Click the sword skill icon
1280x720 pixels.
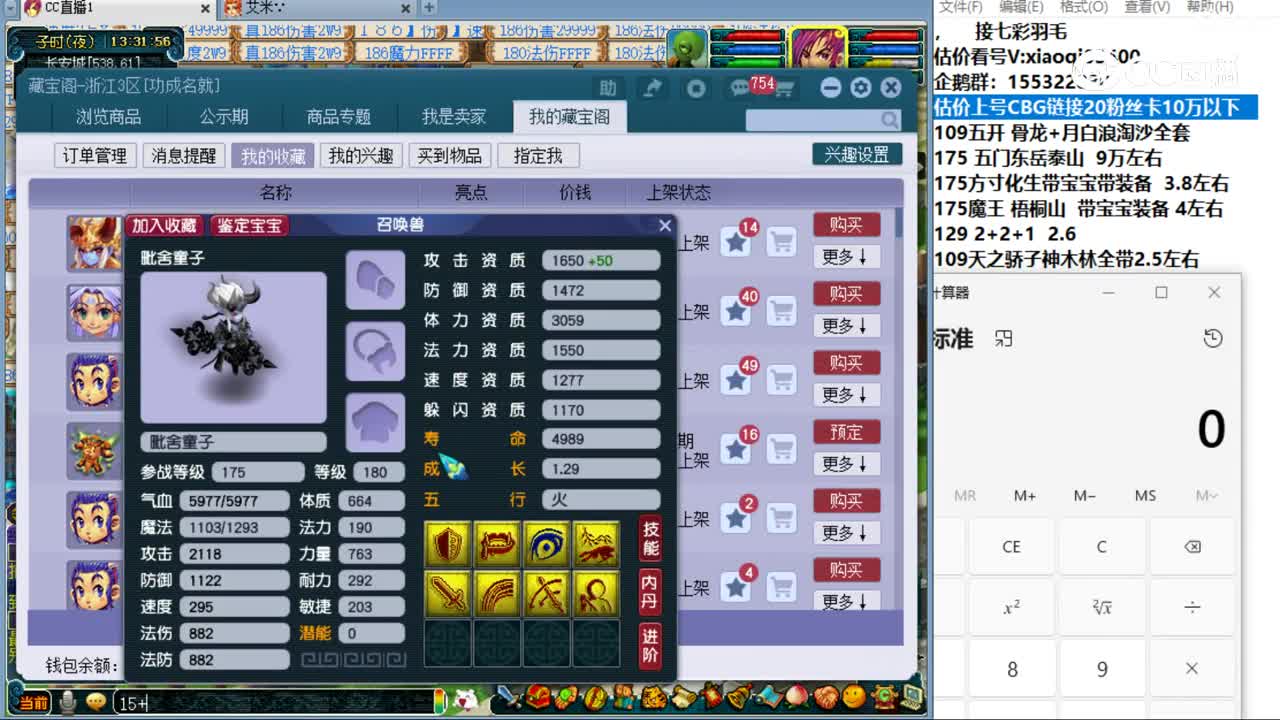tap(447, 593)
